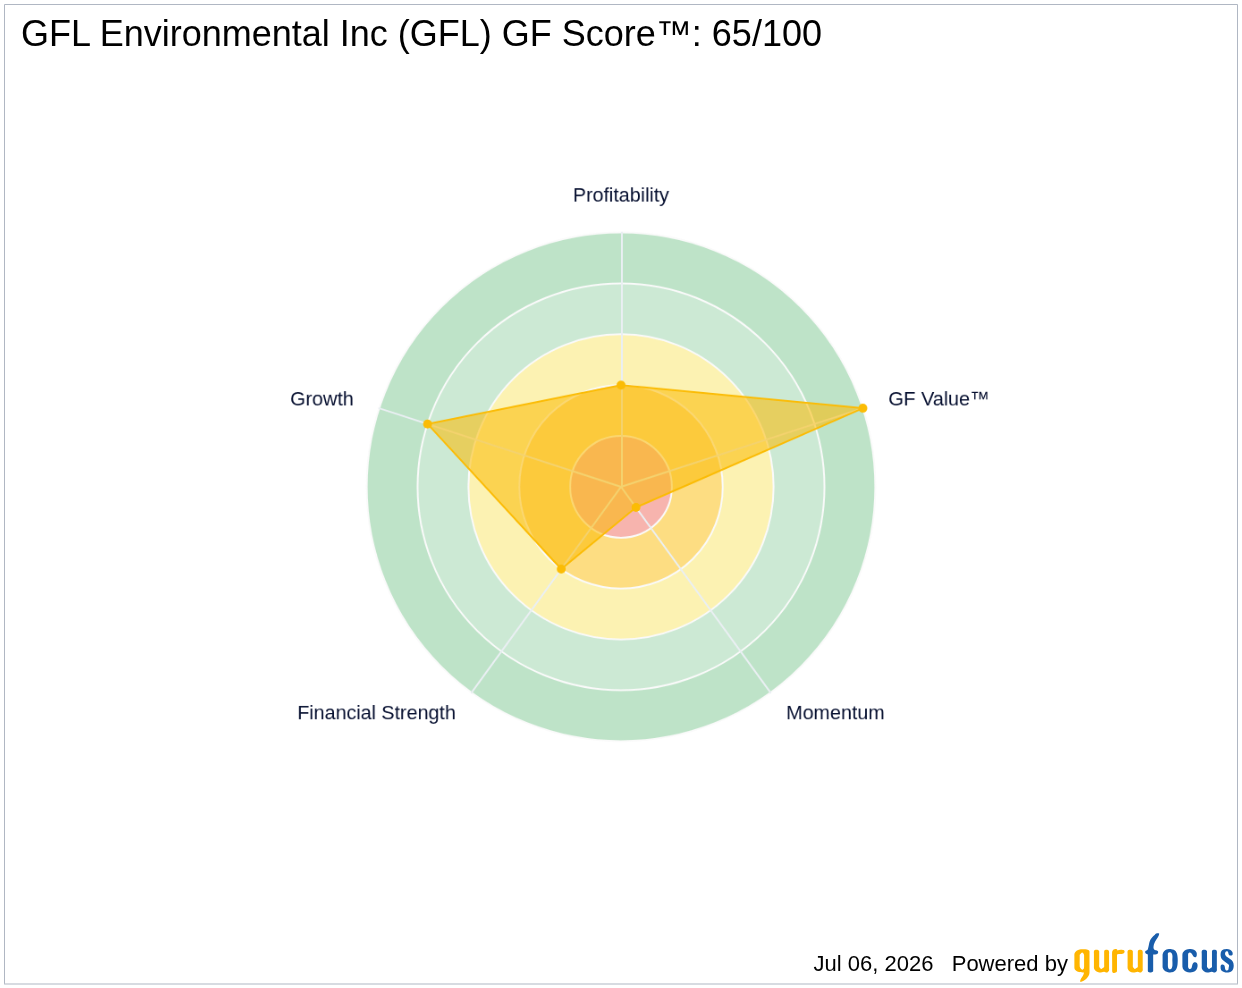
Task: Click the Financial Strength data point marker
Action: click(x=561, y=569)
